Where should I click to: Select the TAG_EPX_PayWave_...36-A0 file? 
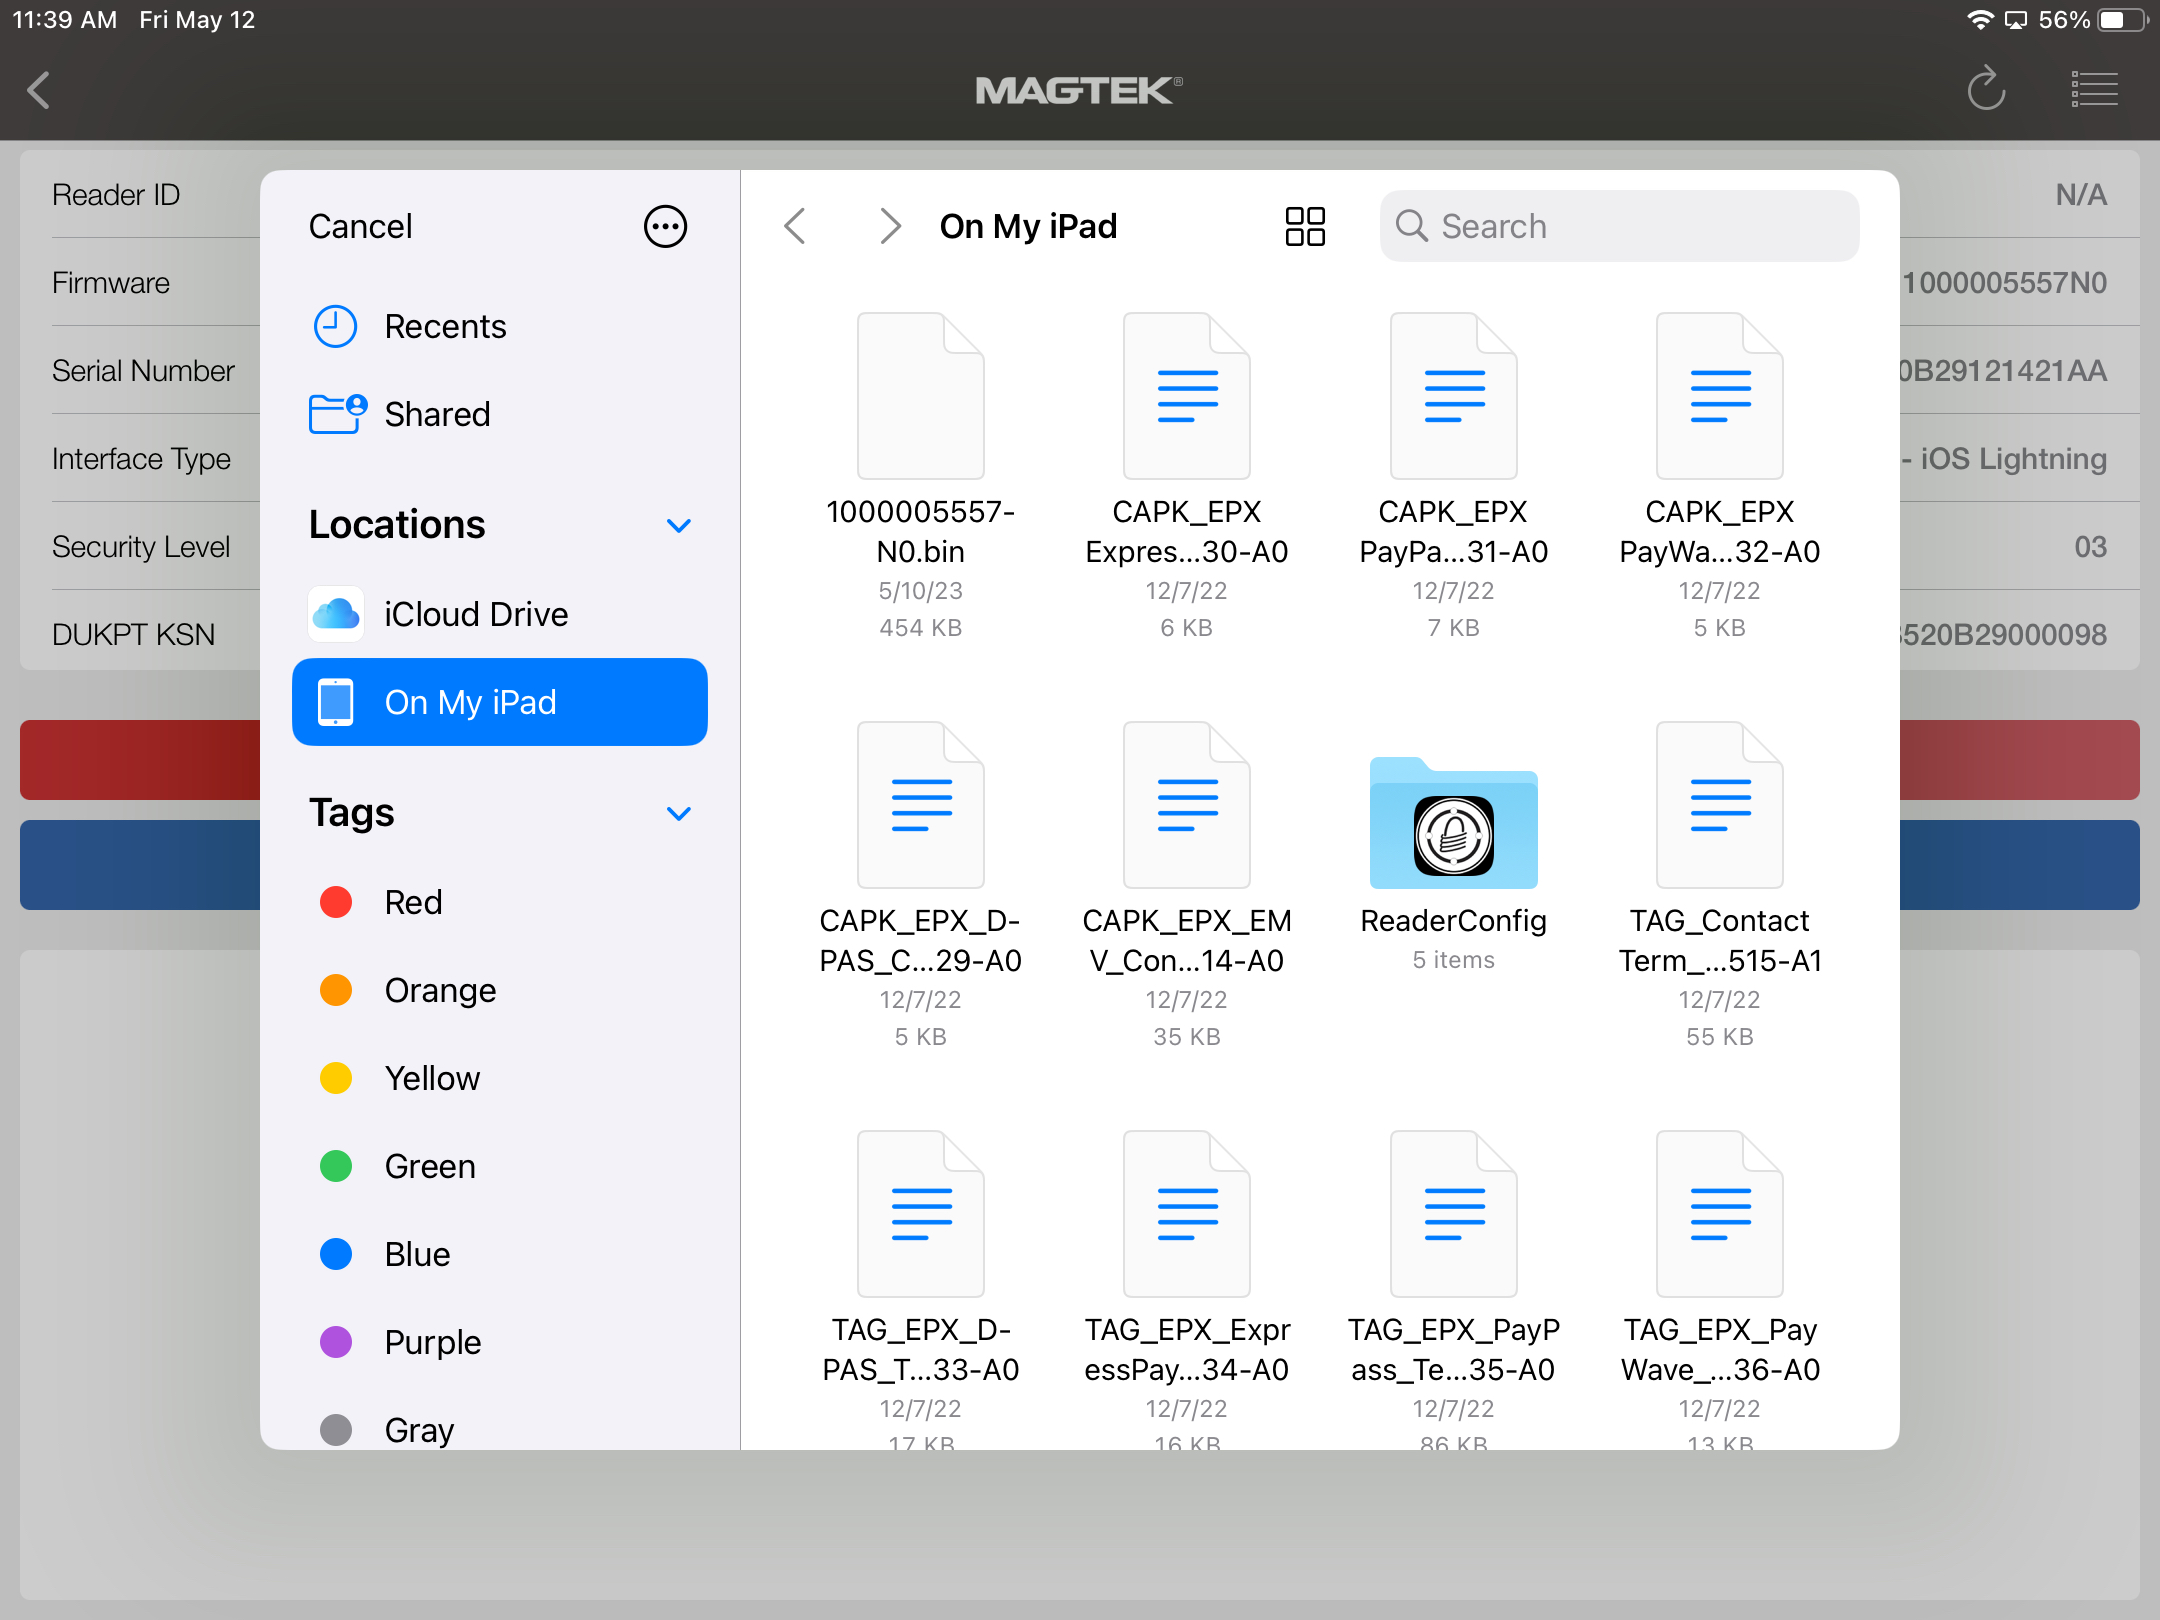click(1720, 1290)
